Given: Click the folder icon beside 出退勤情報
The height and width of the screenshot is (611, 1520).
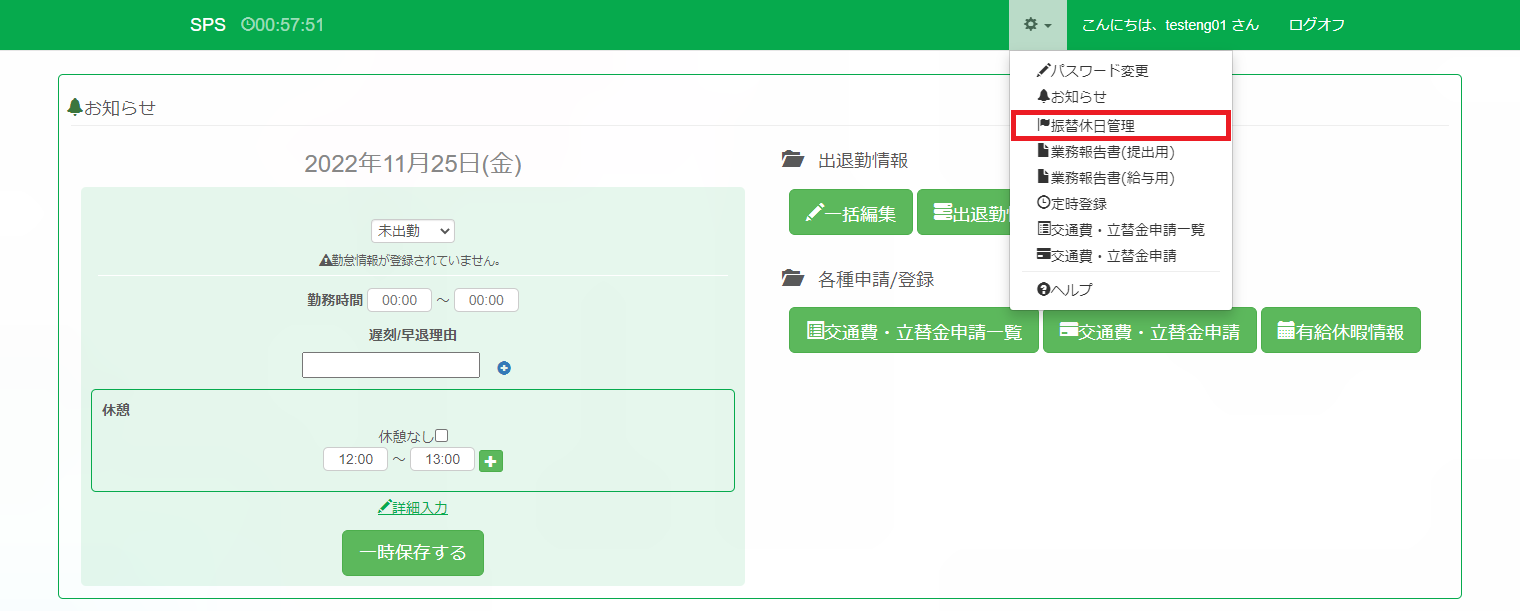Looking at the screenshot, I should tap(793, 160).
